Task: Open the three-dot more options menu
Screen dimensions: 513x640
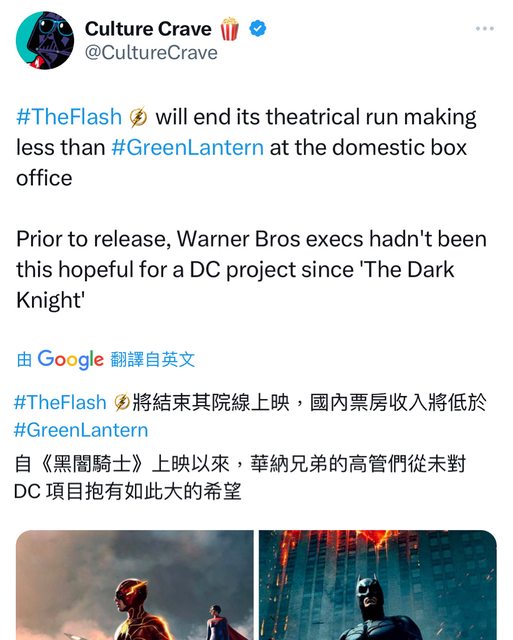Action: pos(485,29)
